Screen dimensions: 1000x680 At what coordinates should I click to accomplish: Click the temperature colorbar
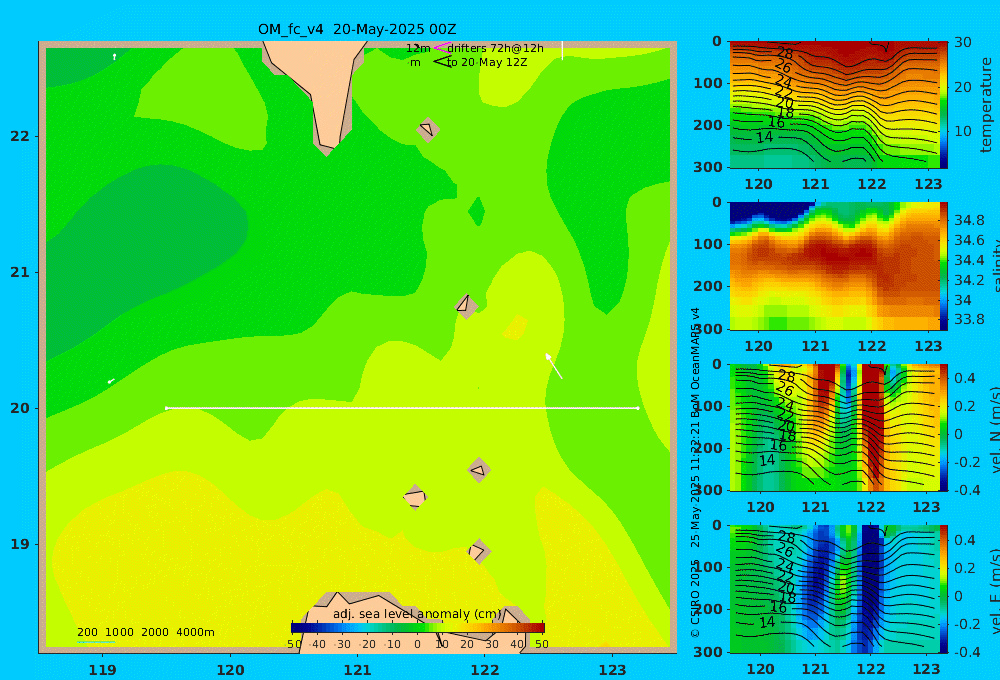(x=943, y=105)
